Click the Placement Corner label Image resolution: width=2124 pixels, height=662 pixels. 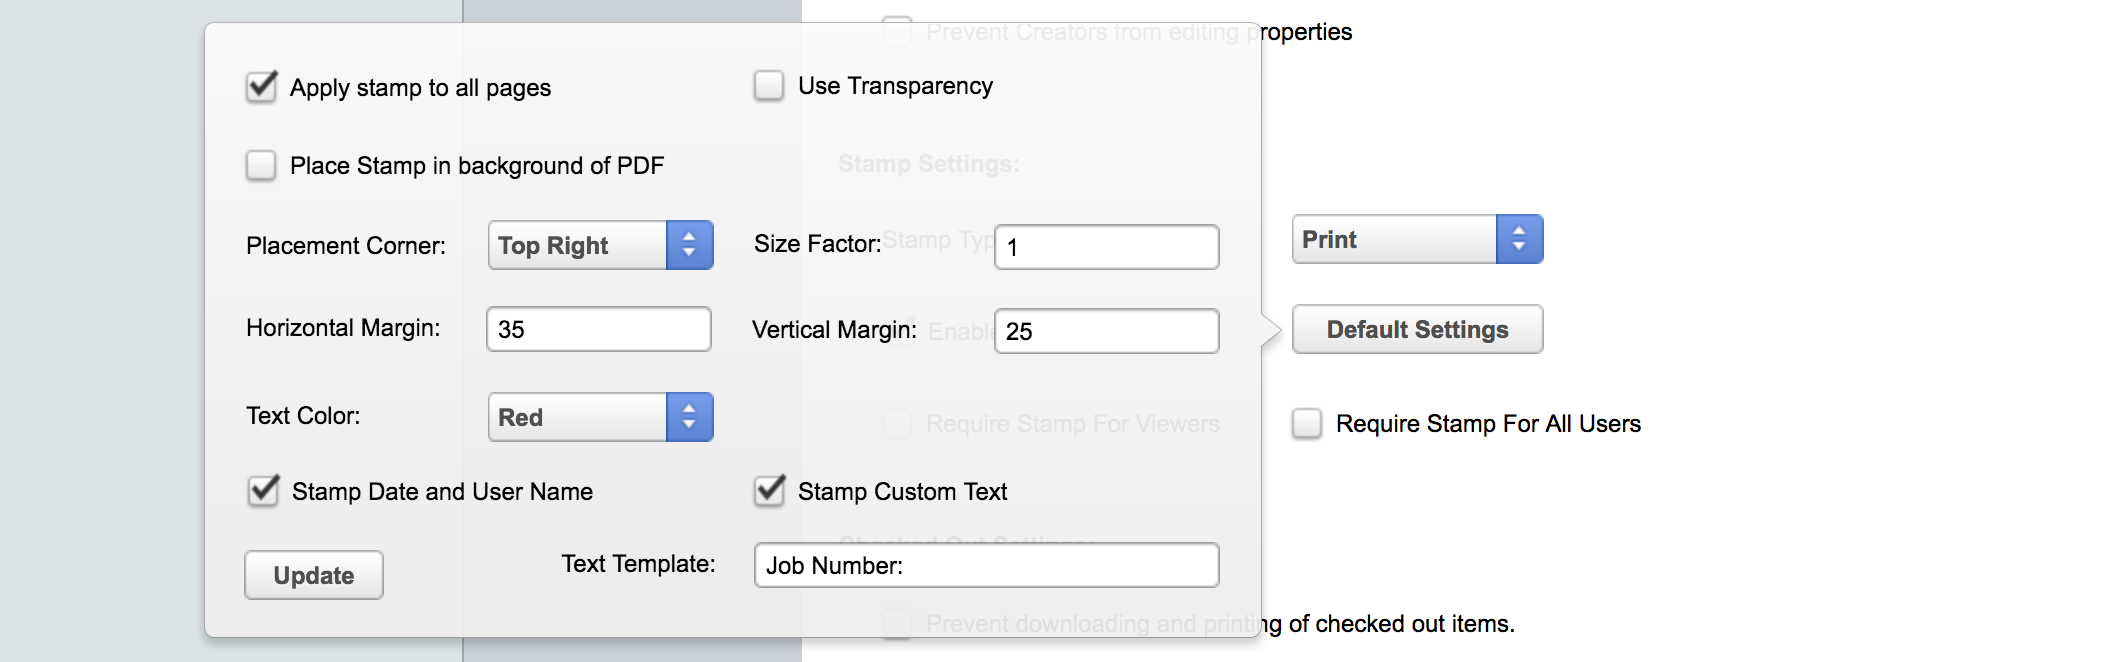tap(346, 245)
